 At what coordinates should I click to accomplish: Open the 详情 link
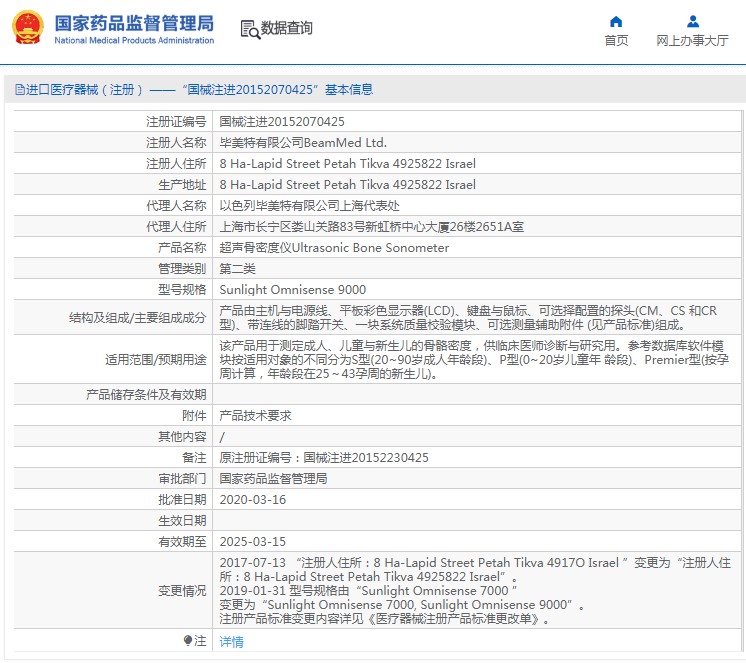[x=231, y=641]
